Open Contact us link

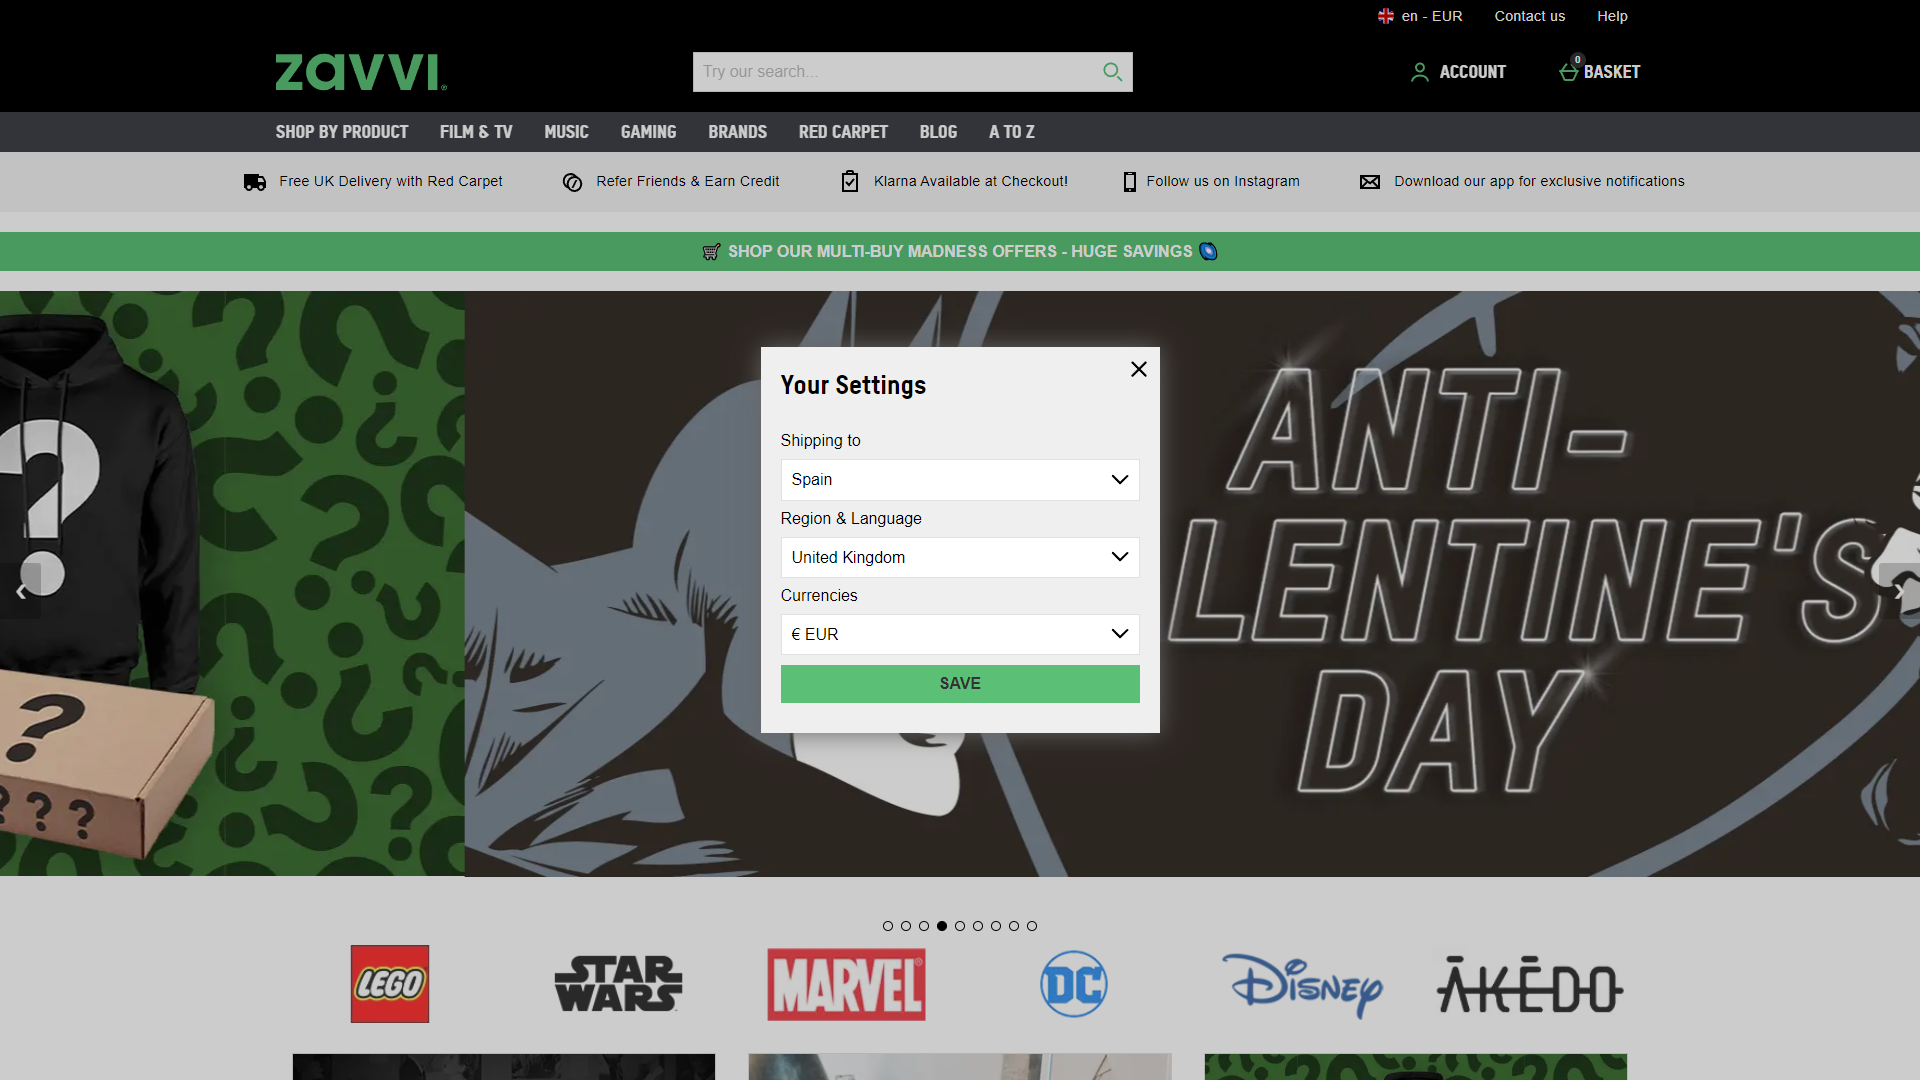1530,16
